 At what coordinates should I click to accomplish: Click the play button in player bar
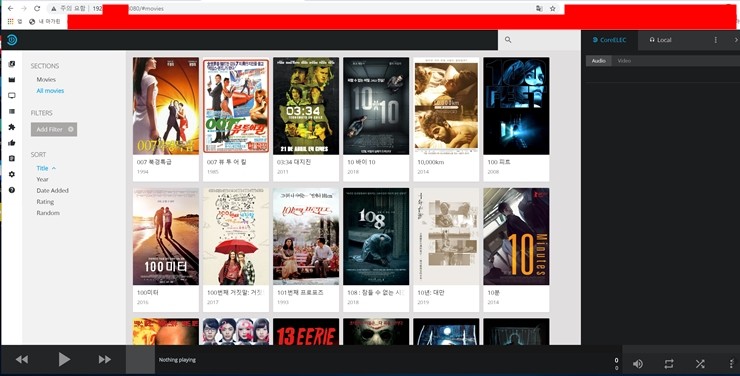pyautogui.click(x=64, y=359)
